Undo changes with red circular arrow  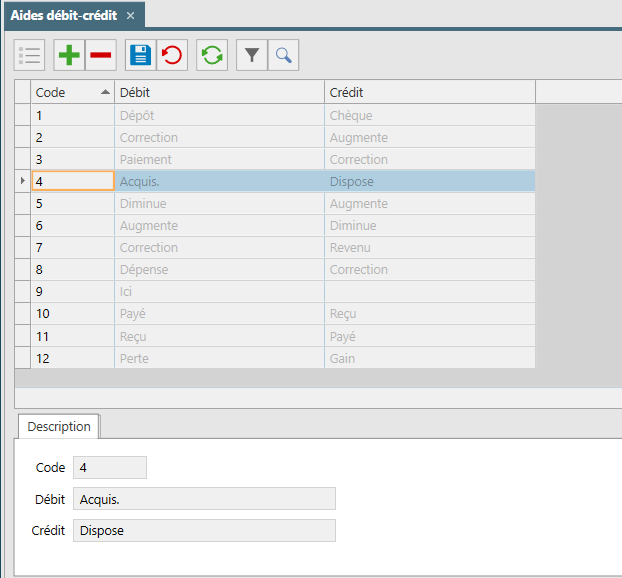[172, 55]
